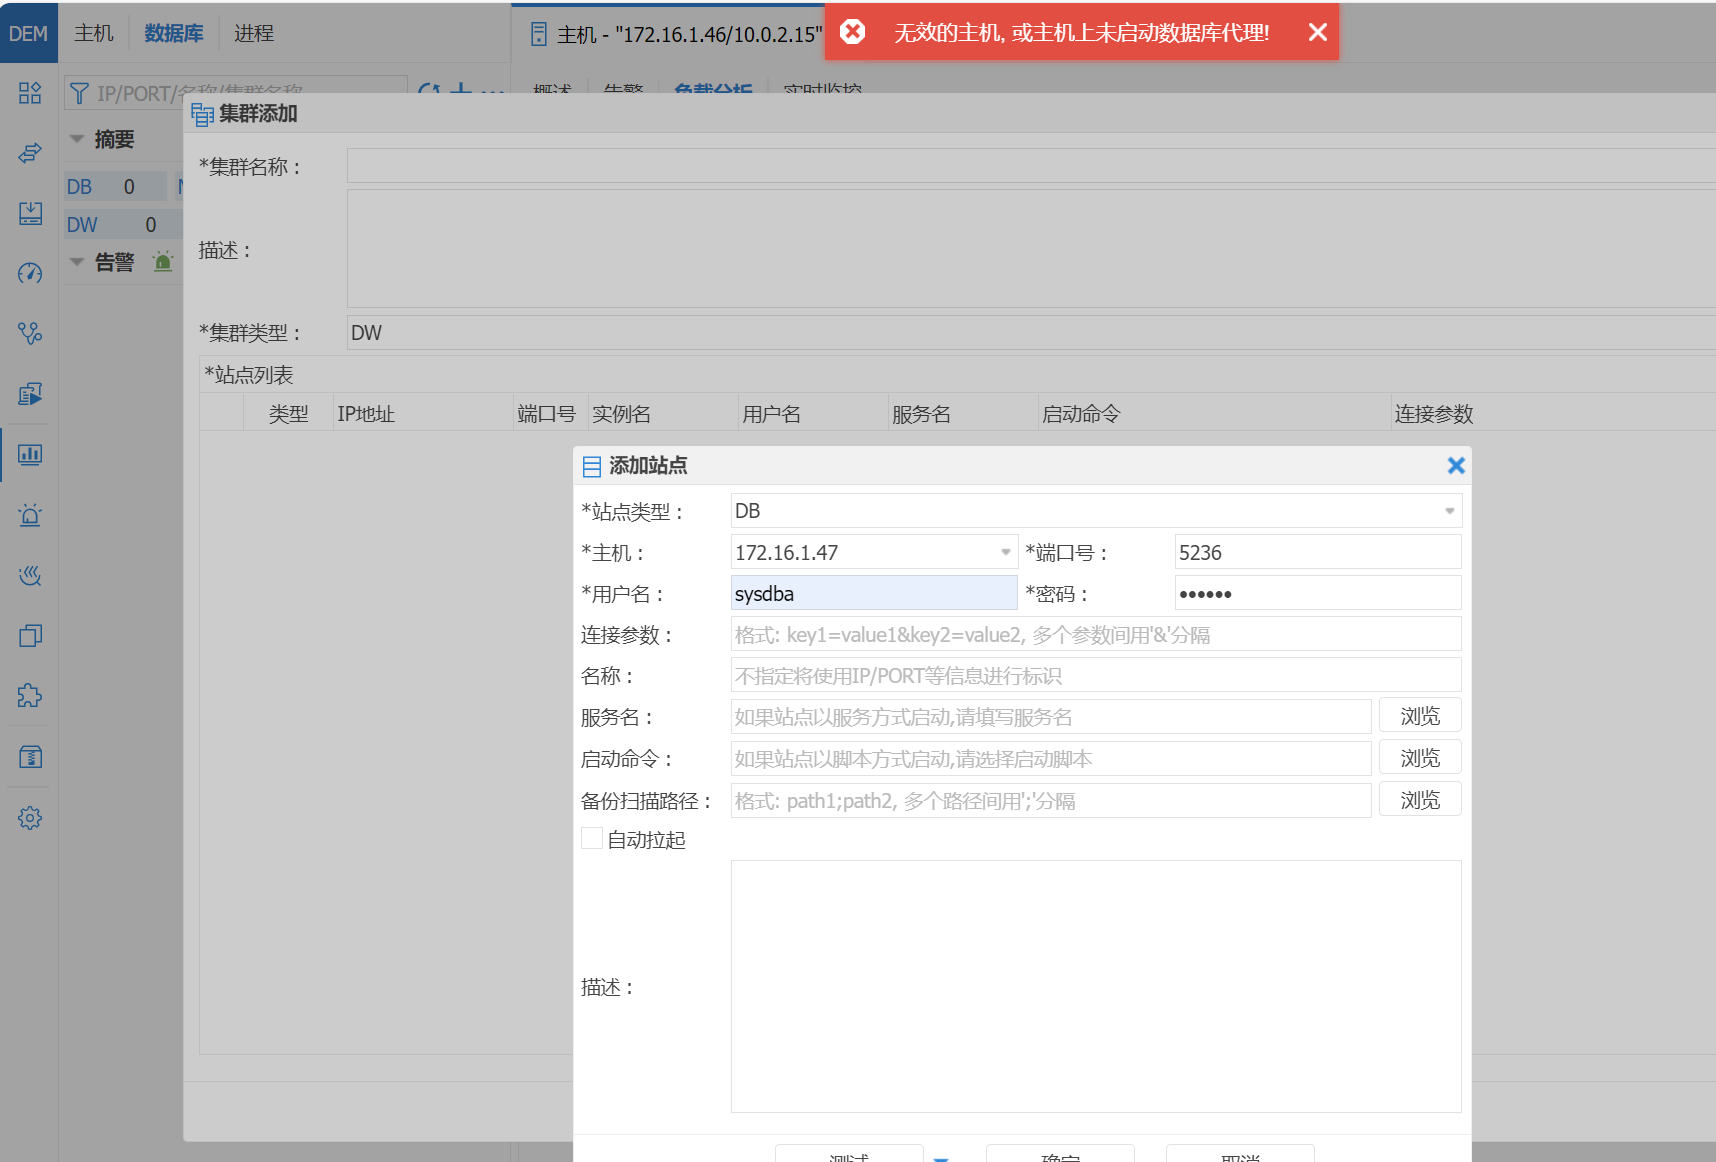The image size is (1716, 1162).
Task: Click the IP地址 column header
Action: coord(423,413)
